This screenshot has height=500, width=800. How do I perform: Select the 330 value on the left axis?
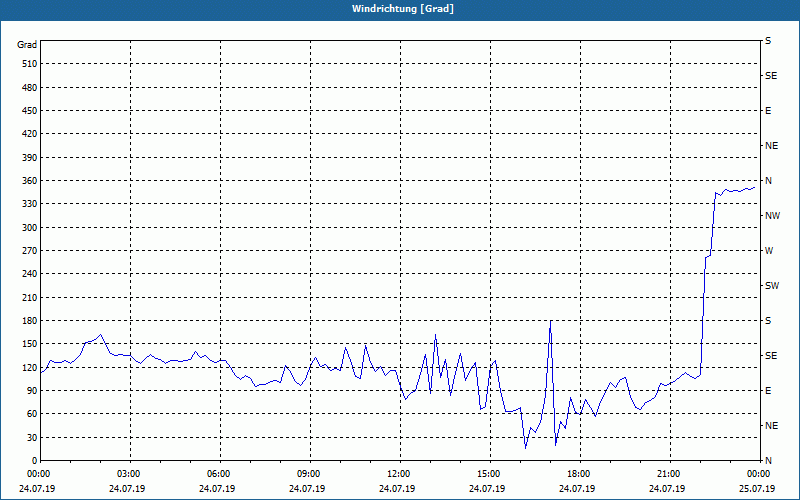pos(30,204)
